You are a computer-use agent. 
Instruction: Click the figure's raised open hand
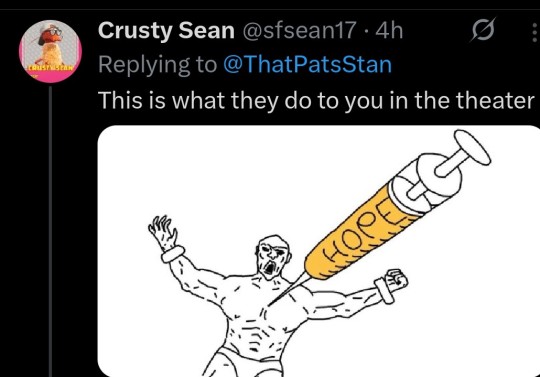(163, 231)
